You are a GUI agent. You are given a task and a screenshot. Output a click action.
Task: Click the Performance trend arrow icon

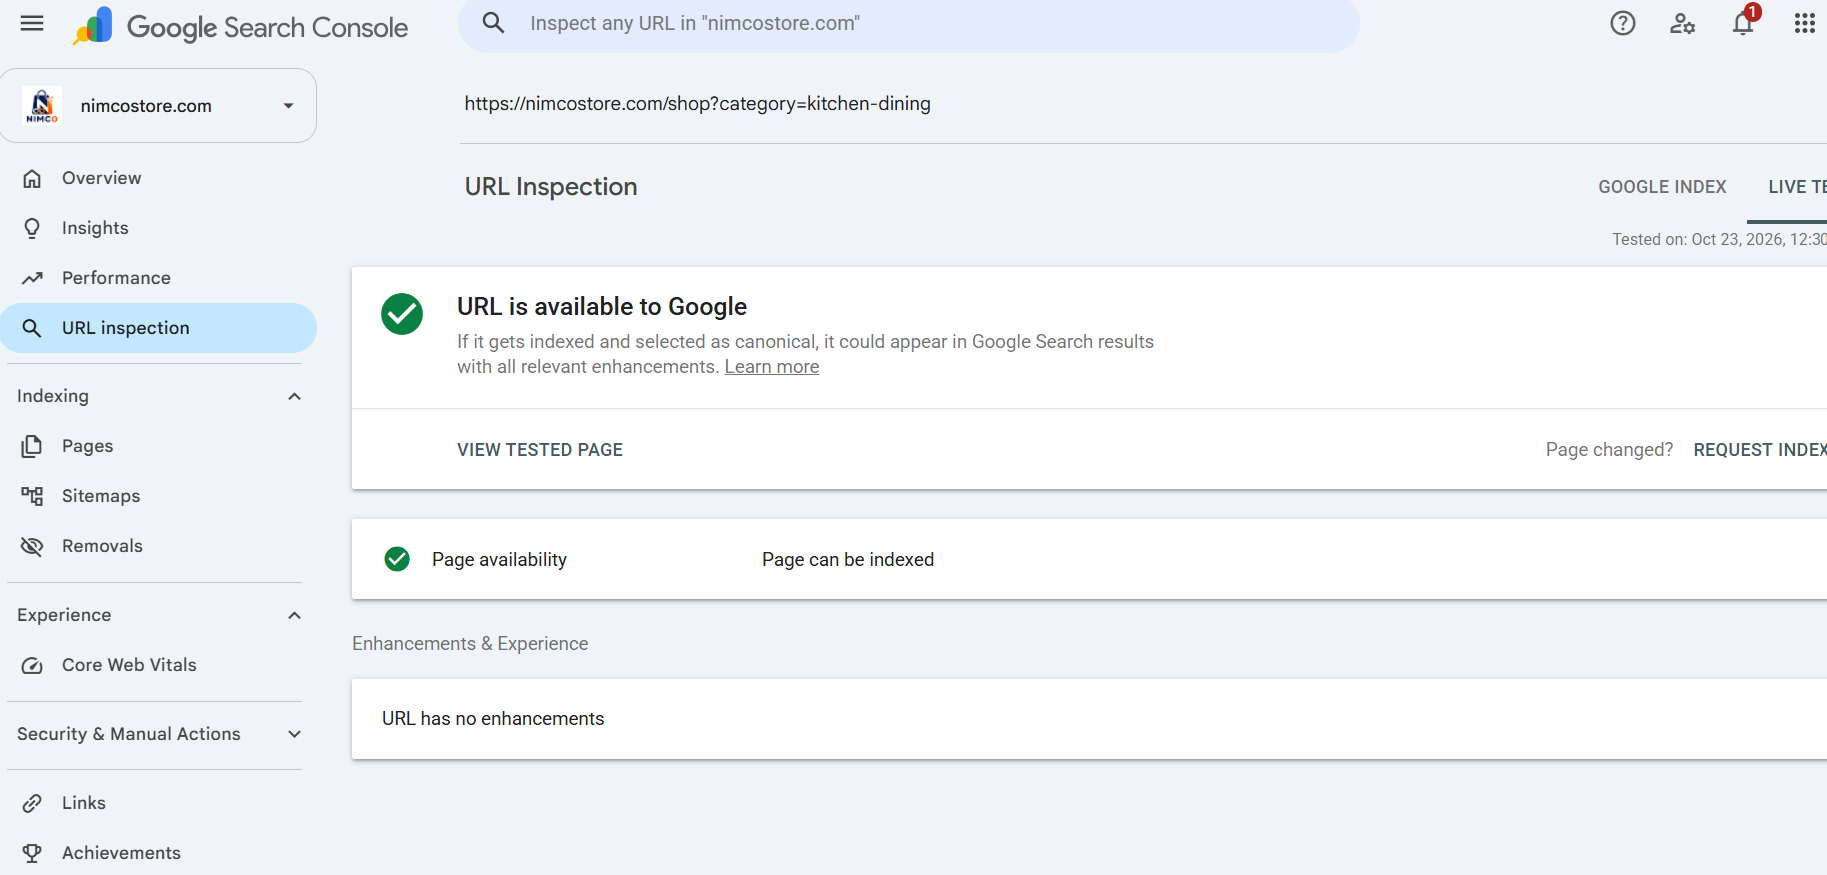32,278
